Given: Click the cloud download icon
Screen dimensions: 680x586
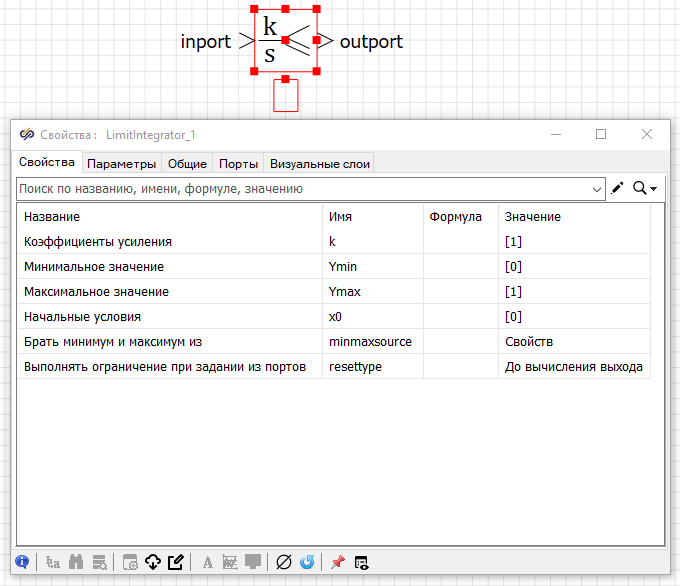Looking at the screenshot, I should (x=153, y=562).
